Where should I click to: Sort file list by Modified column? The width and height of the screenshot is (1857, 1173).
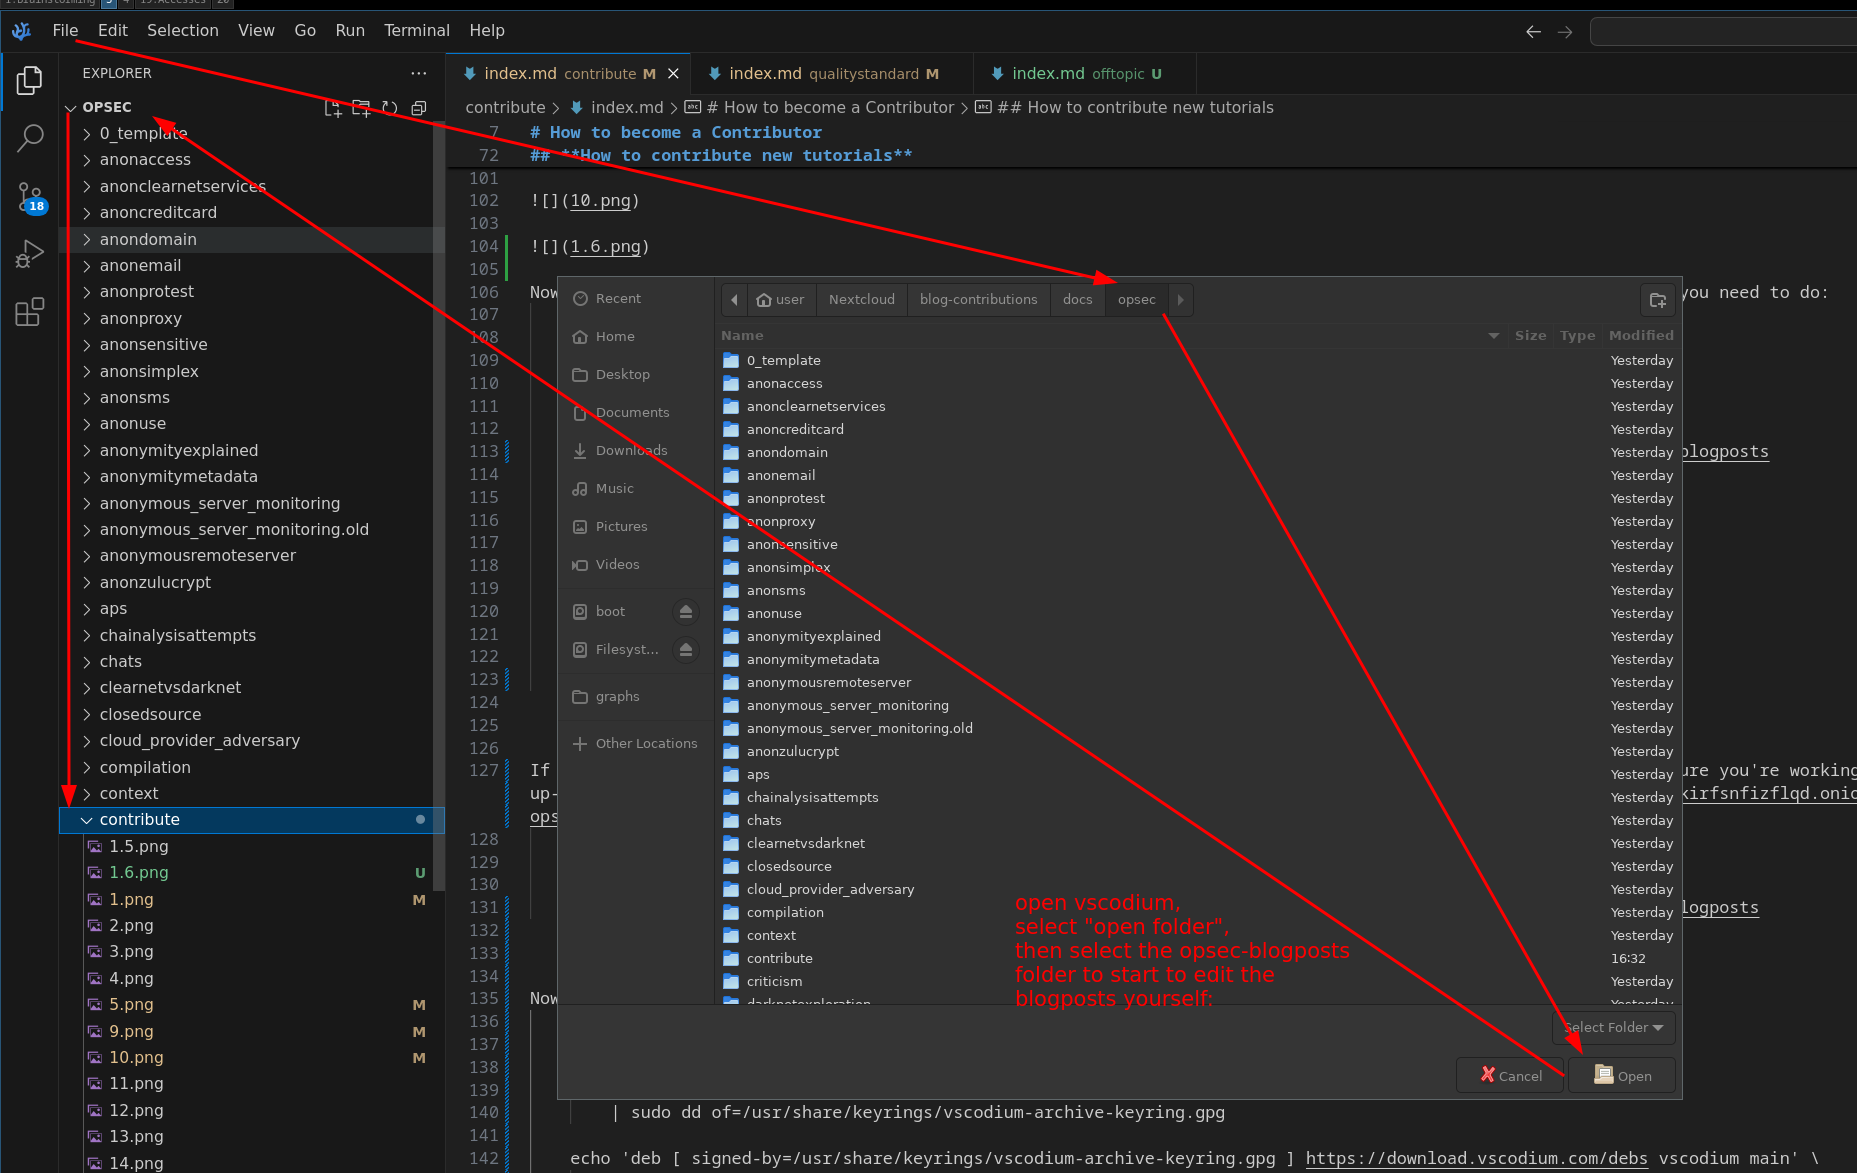coord(1640,336)
